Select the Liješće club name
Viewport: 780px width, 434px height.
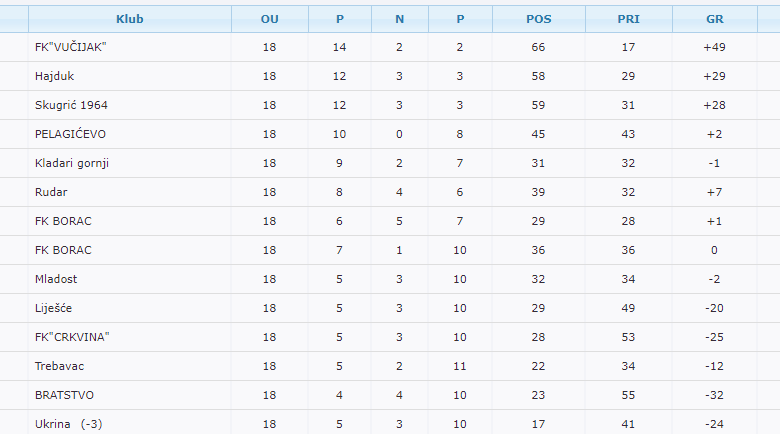[55, 308]
